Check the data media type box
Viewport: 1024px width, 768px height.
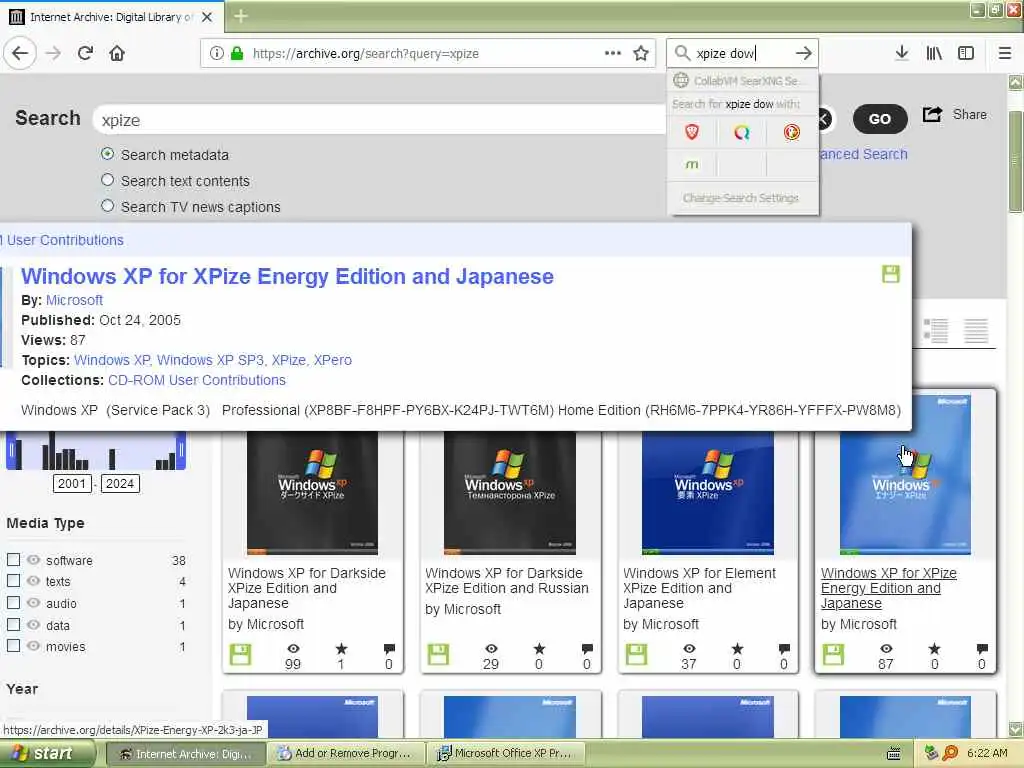[13, 624]
